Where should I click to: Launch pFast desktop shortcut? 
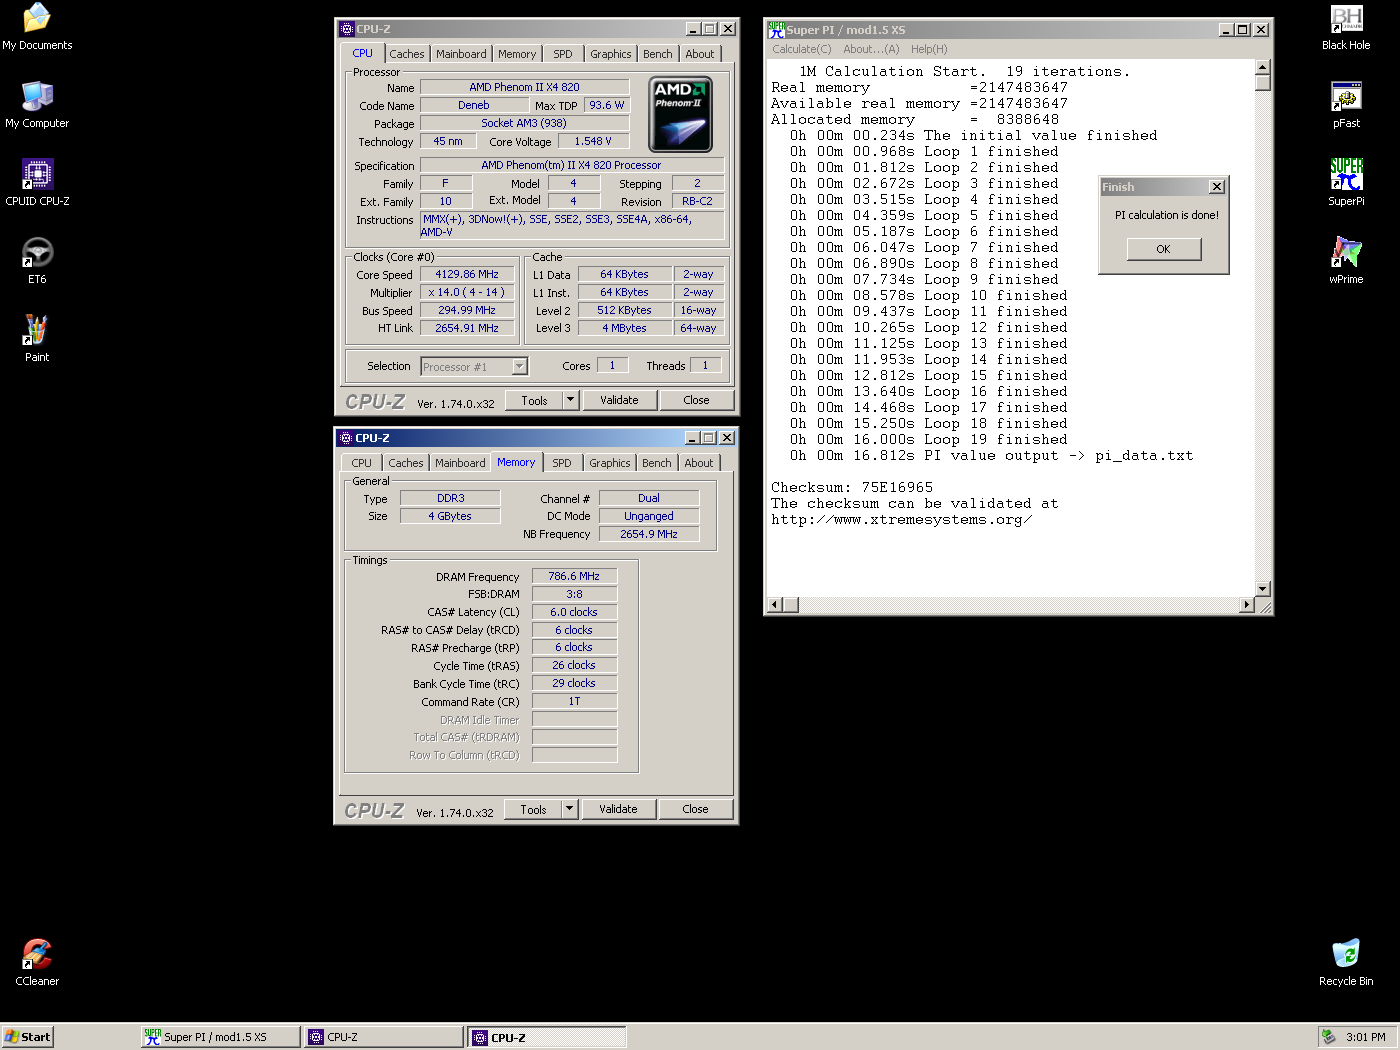coord(1346,105)
